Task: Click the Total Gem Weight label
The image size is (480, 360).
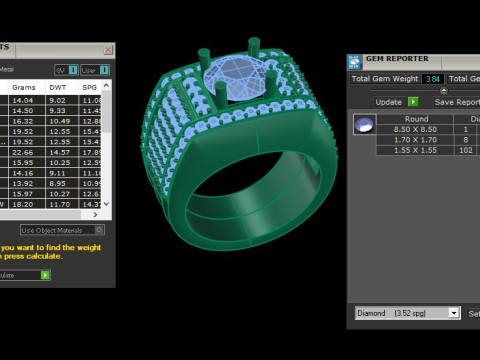Action: coord(385,79)
